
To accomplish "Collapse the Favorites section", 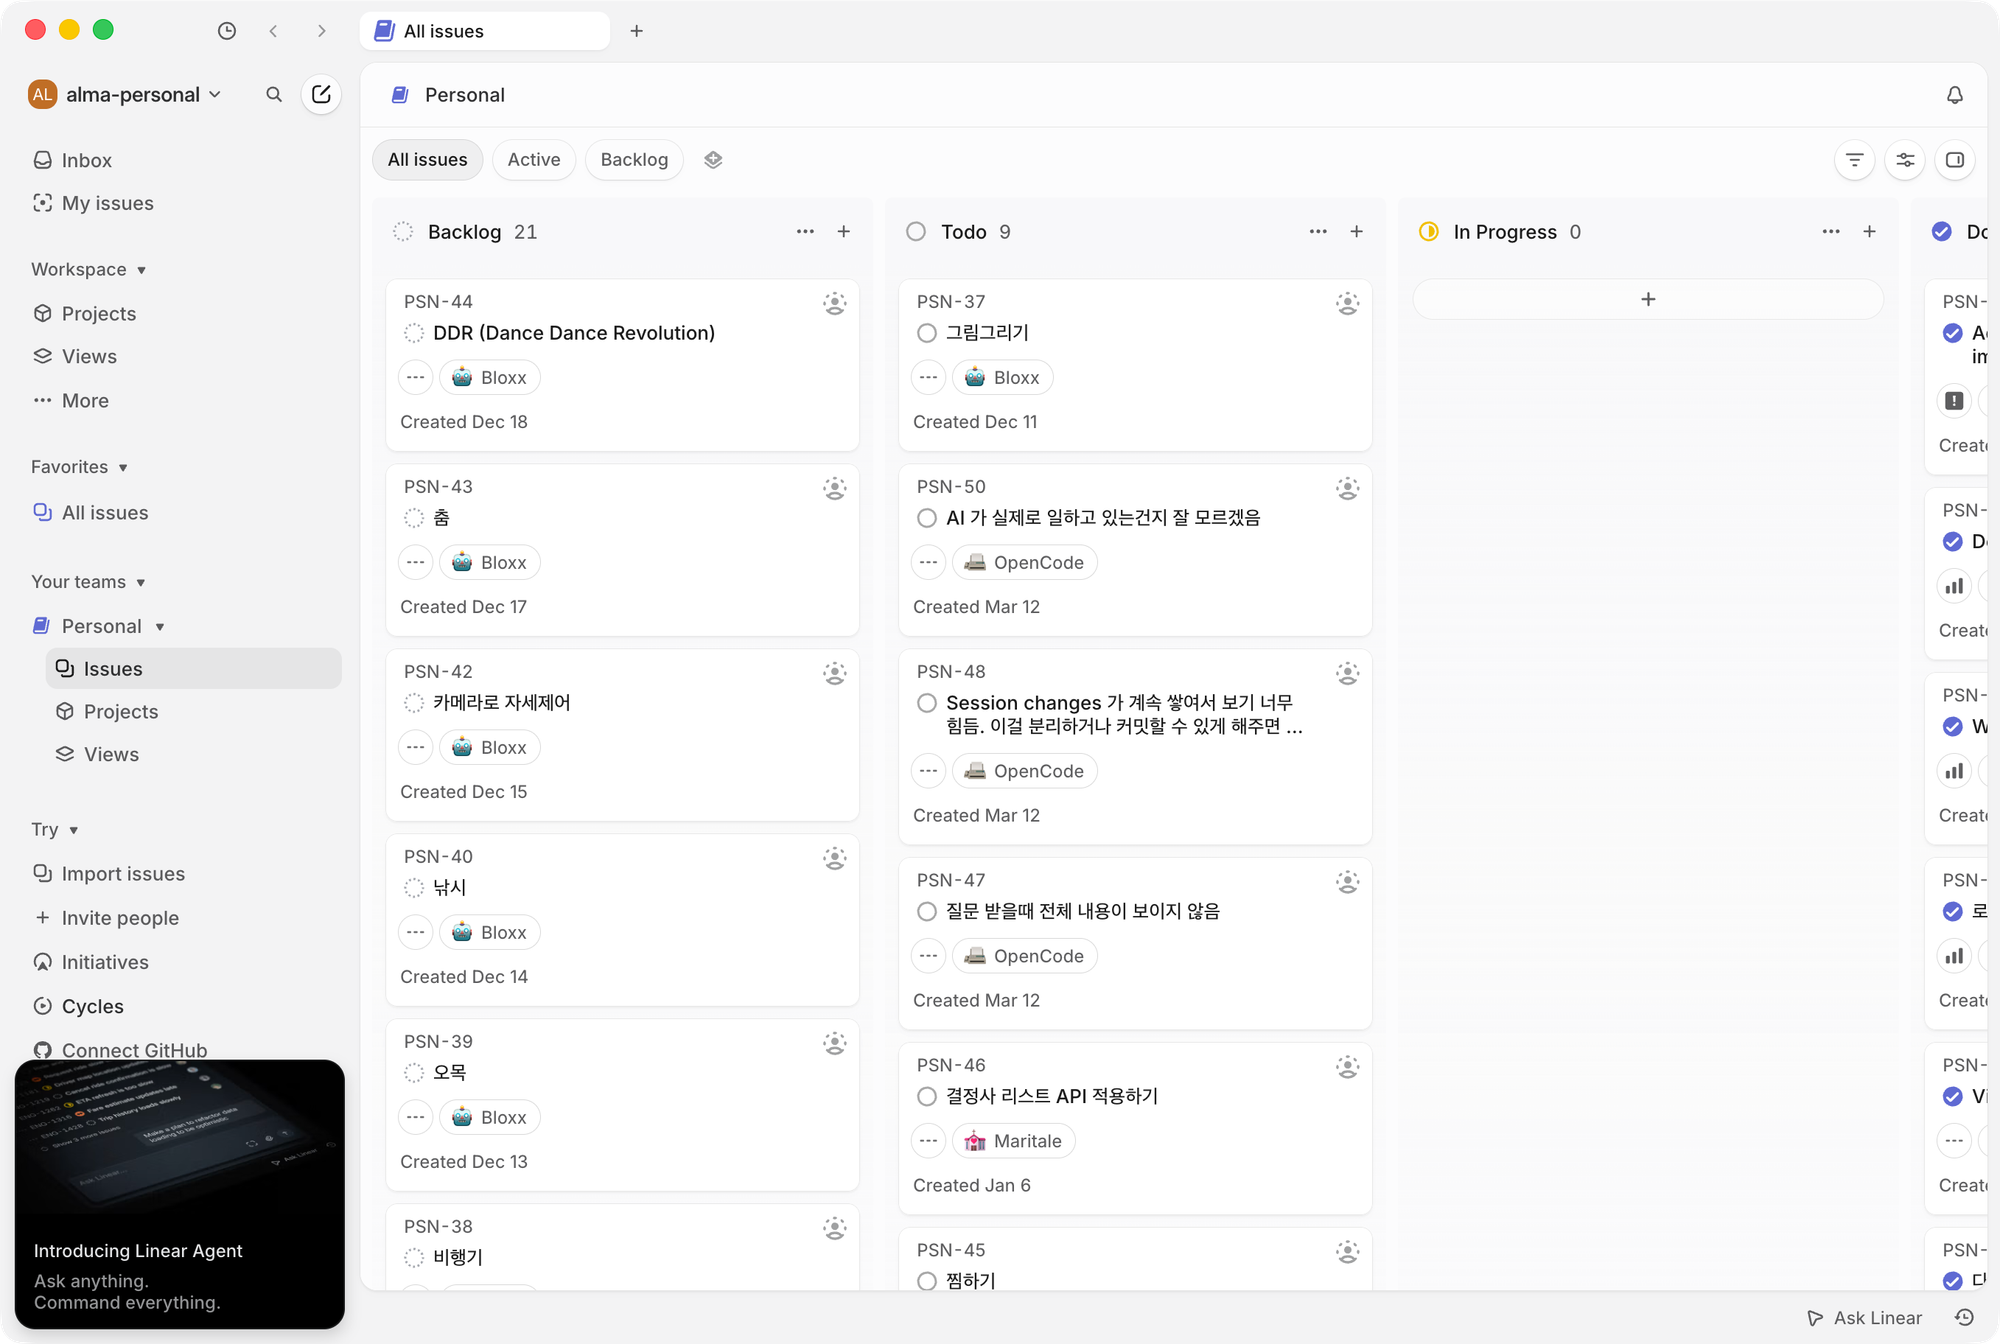I will pyautogui.click(x=79, y=467).
